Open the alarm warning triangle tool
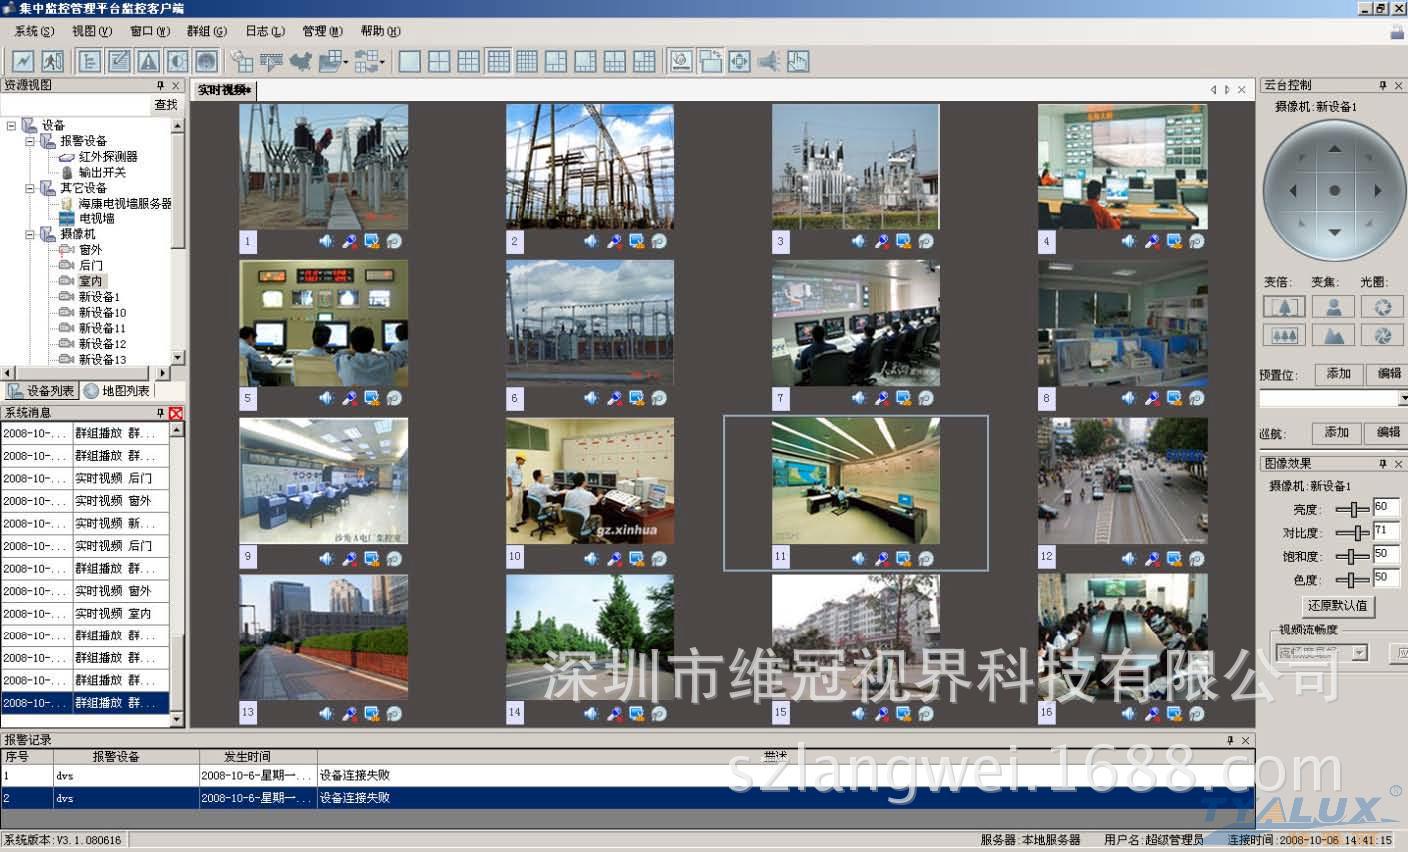The width and height of the screenshot is (1408, 852). [x=148, y=61]
